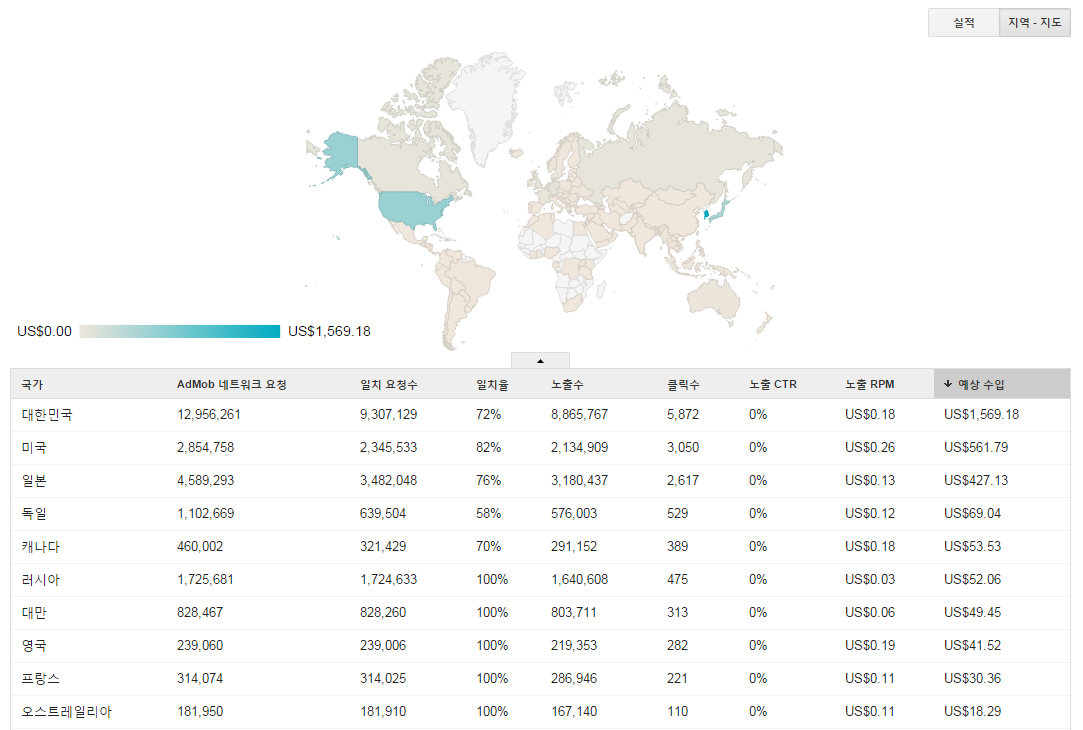Select the 일본 country row
Image resolution: width=1083 pixels, height=730 pixels.
click(x=540, y=481)
